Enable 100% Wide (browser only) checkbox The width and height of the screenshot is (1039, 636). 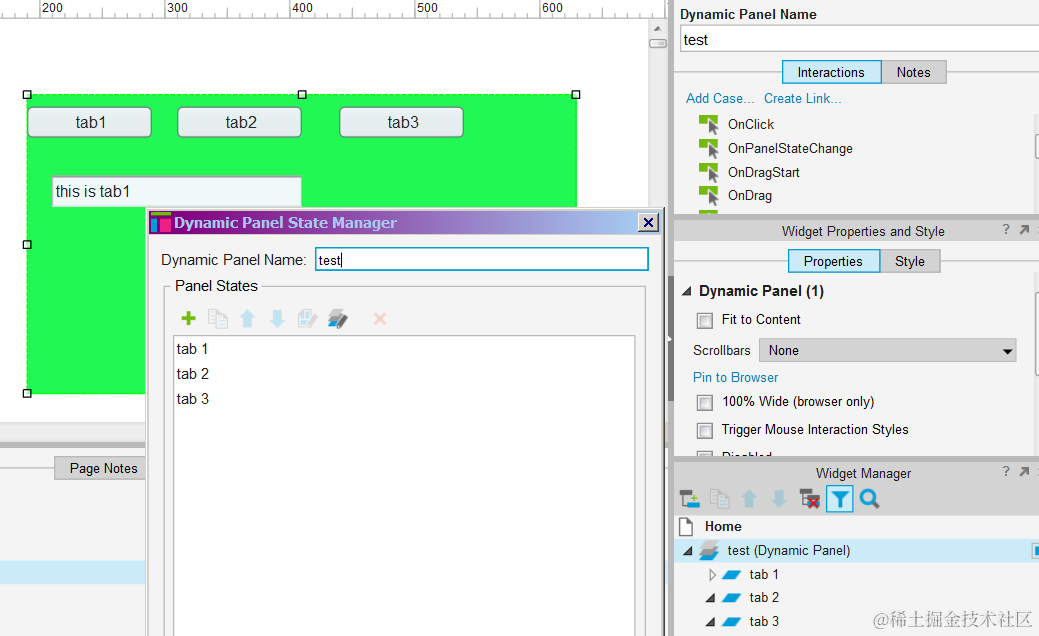point(705,403)
